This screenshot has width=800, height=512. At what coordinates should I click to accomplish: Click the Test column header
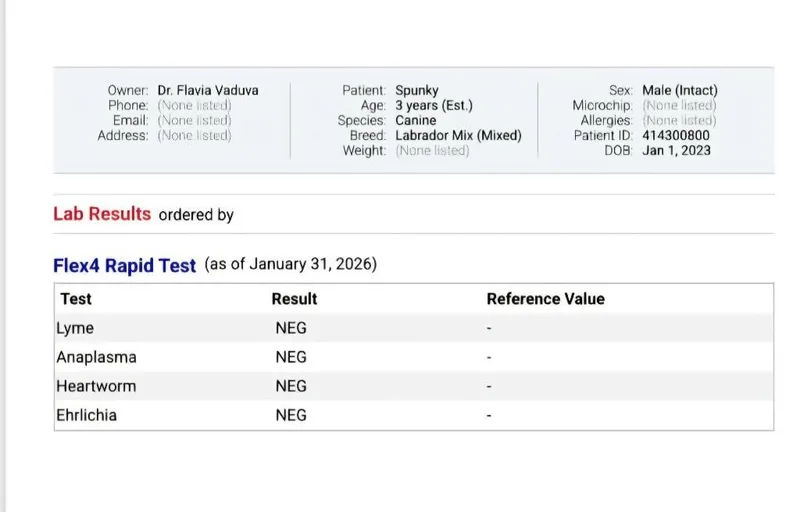point(76,299)
